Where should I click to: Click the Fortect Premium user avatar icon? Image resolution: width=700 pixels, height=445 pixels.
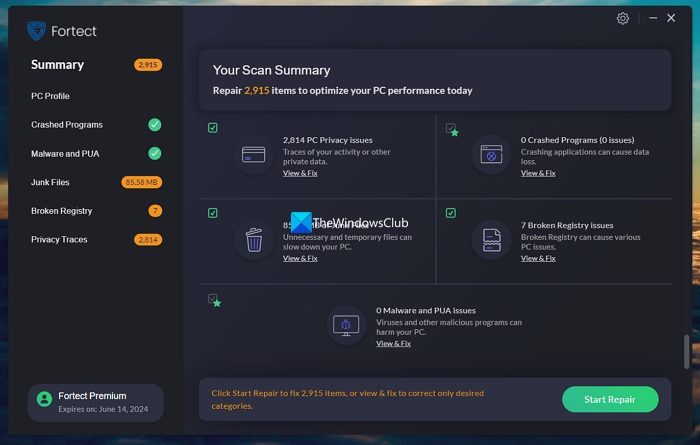[44, 399]
